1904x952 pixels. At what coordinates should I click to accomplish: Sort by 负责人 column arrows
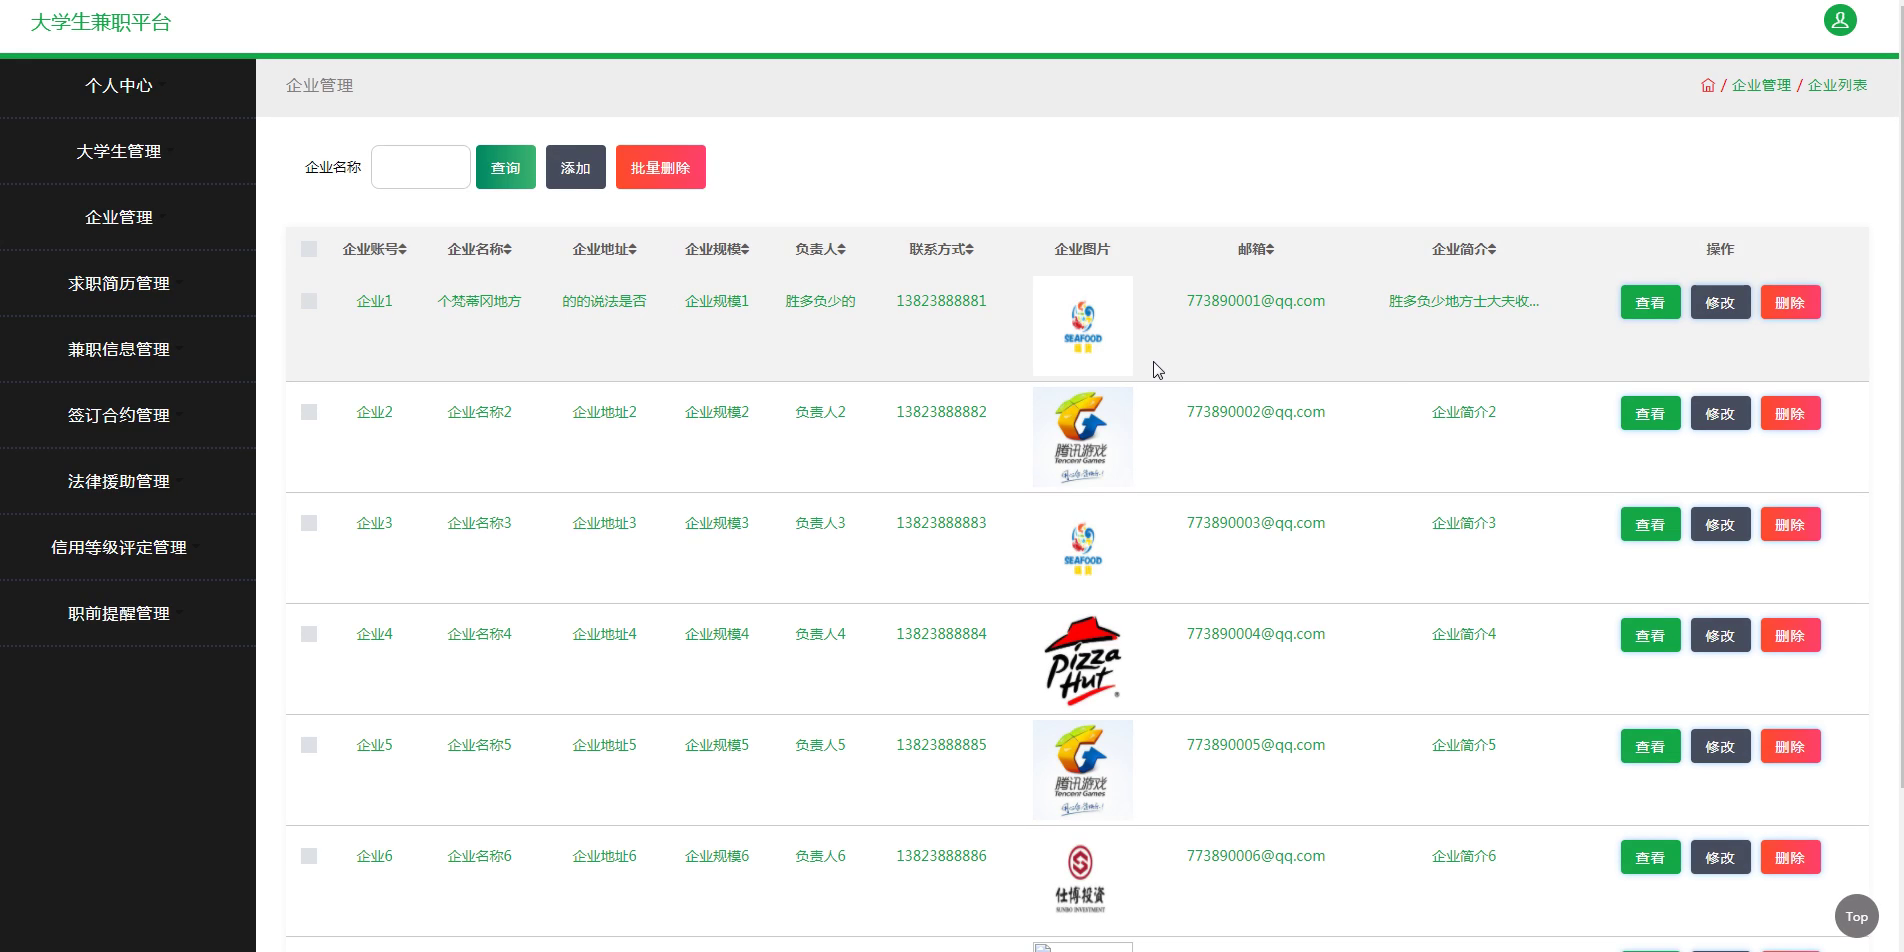pos(842,249)
